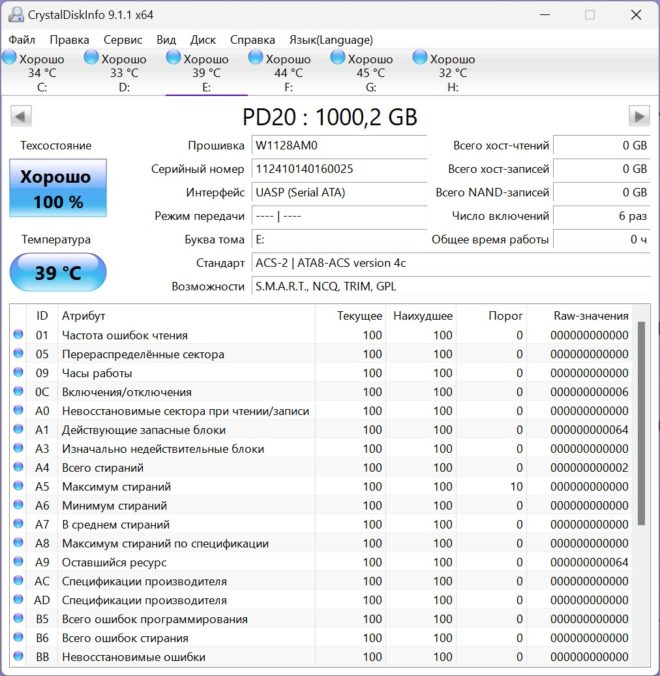
Task: Select row Часы работы
Action: click(321, 373)
